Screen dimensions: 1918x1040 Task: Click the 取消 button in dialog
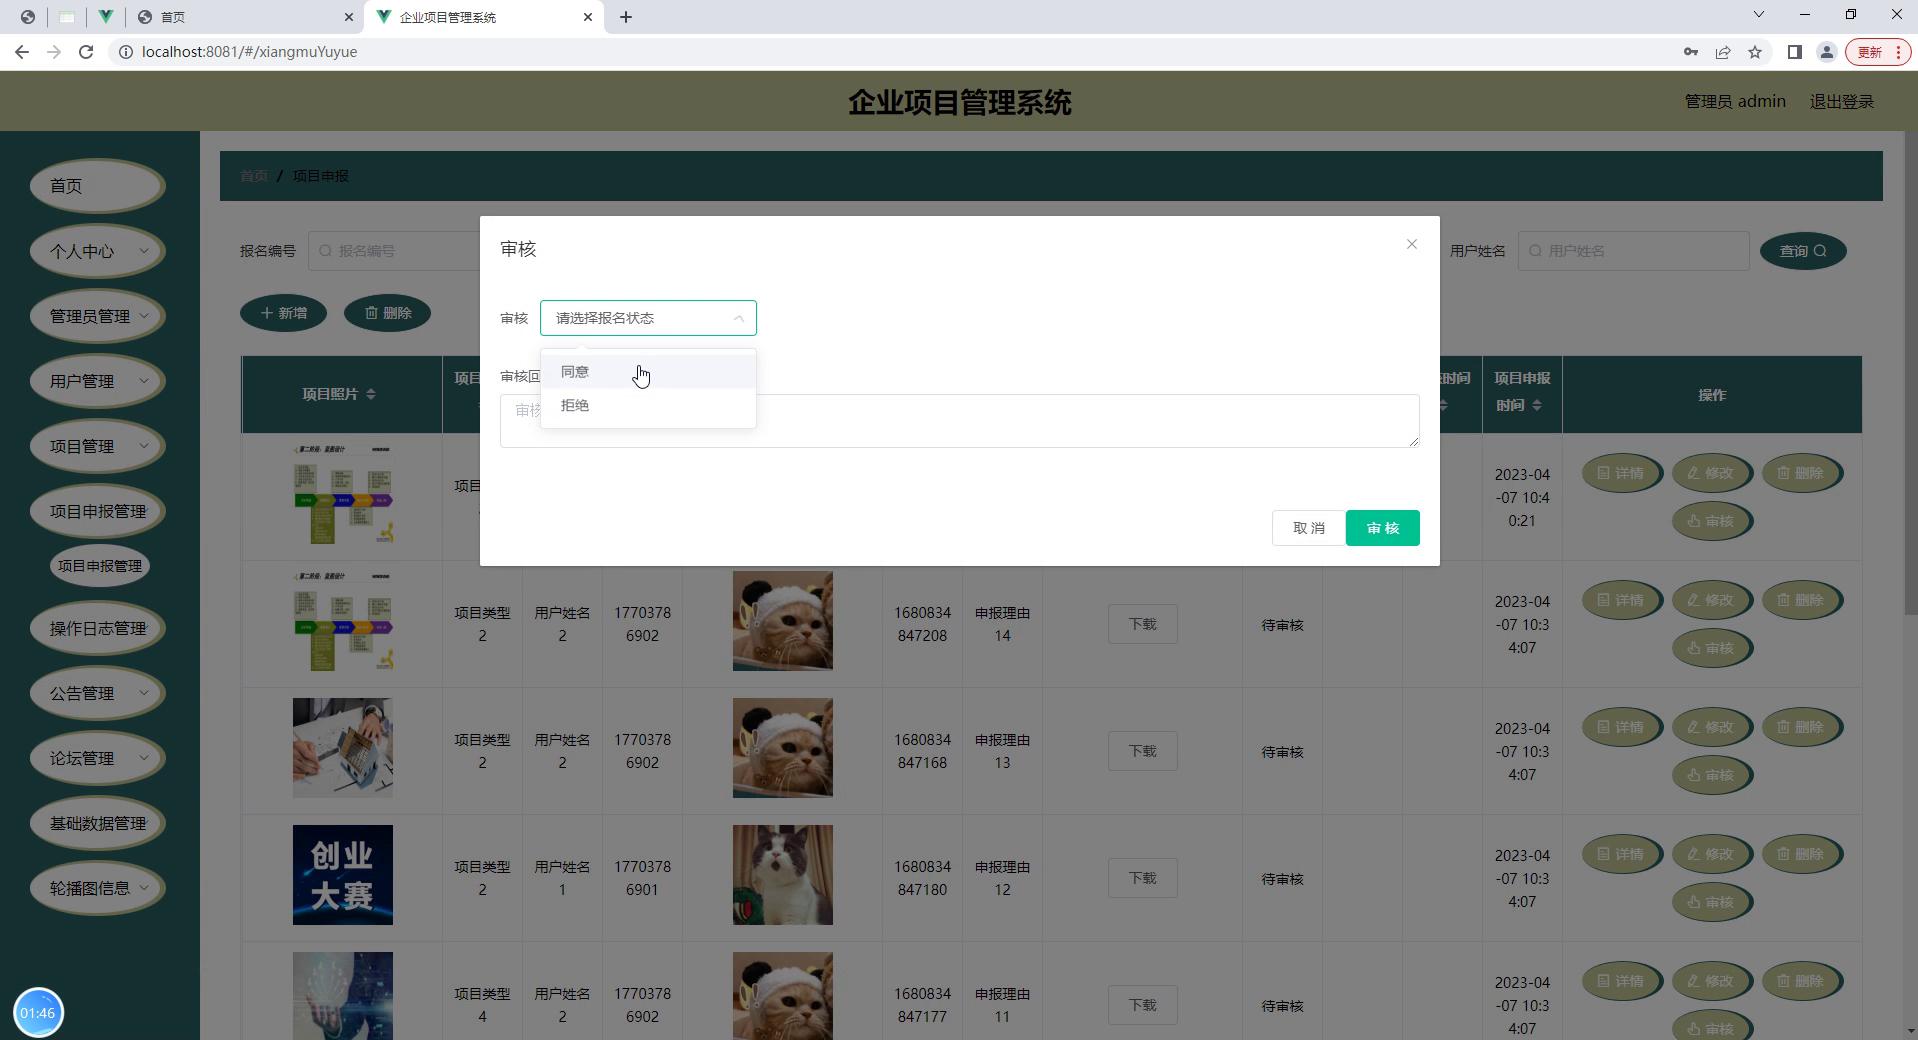(x=1308, y=528)
